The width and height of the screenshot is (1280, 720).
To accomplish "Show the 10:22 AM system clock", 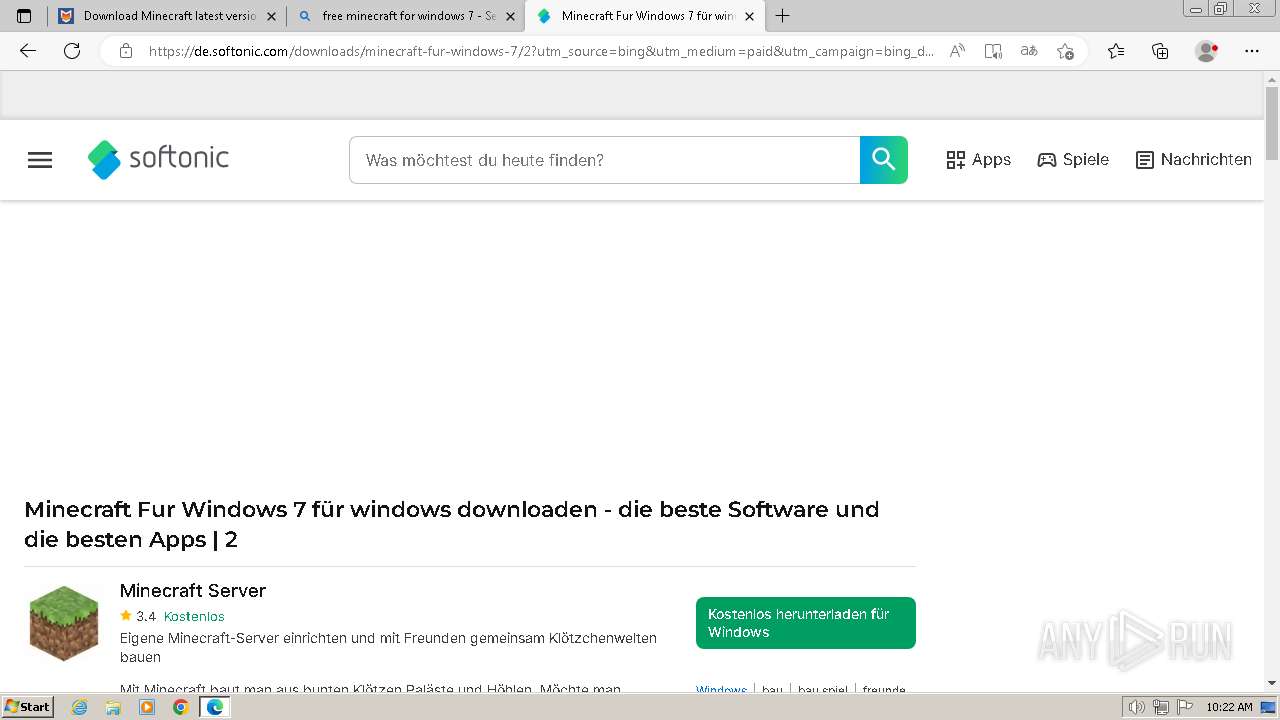I will coord(1229,707).
